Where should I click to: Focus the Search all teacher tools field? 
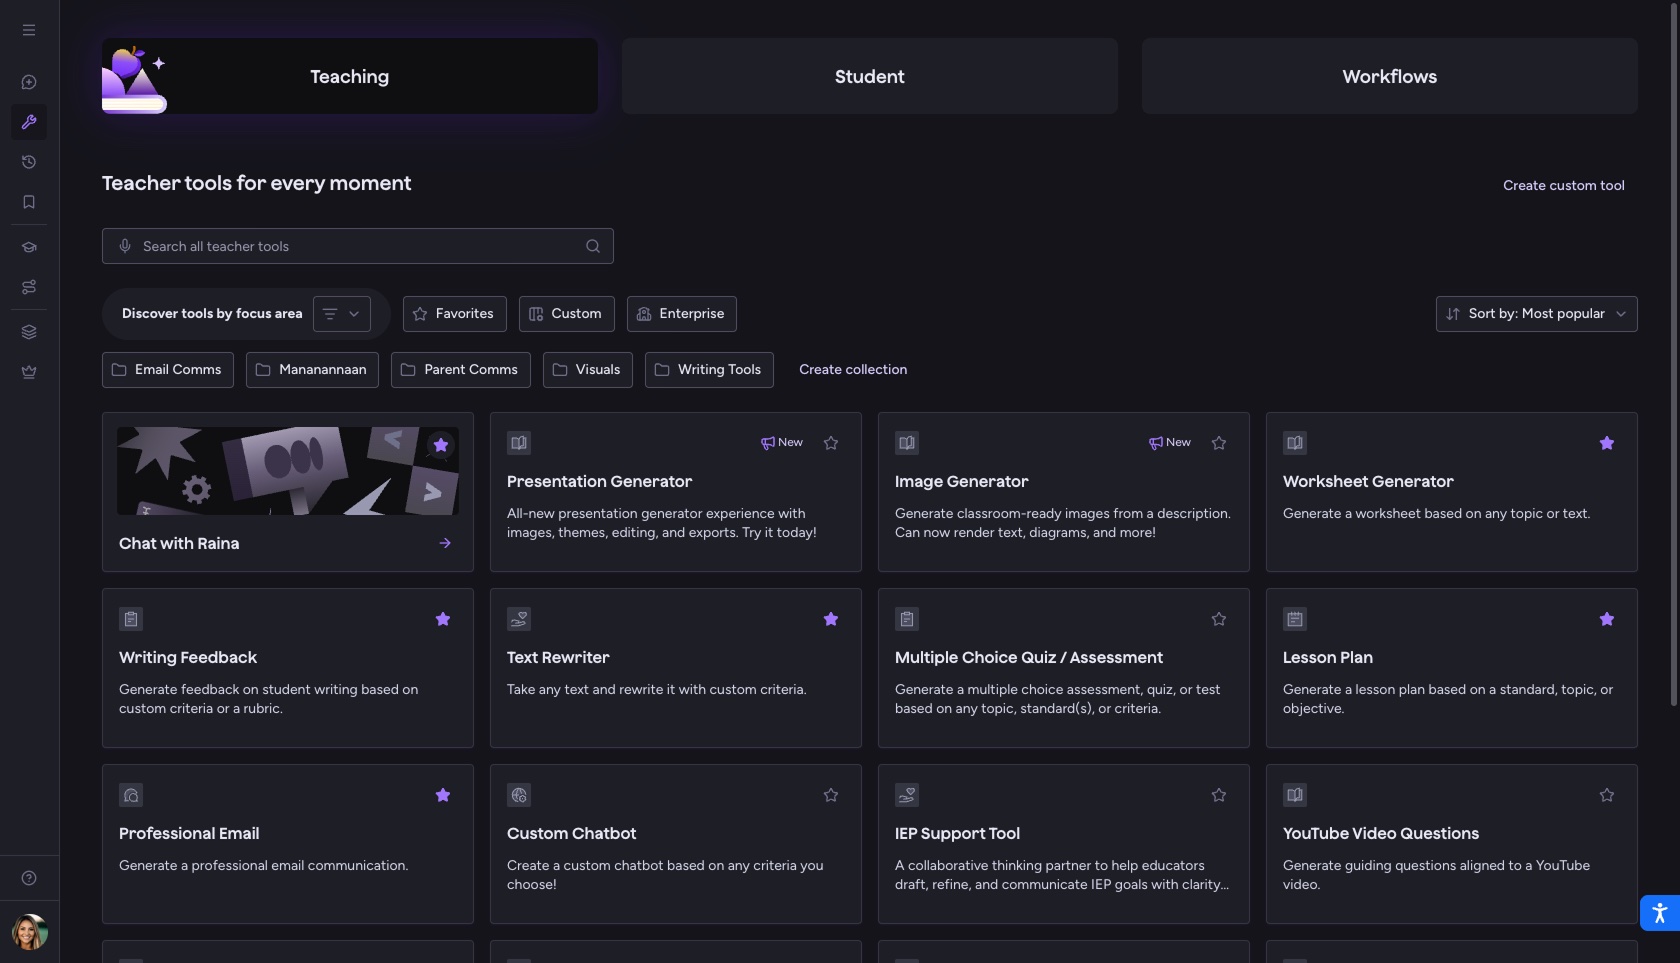(x=358, y=246)
